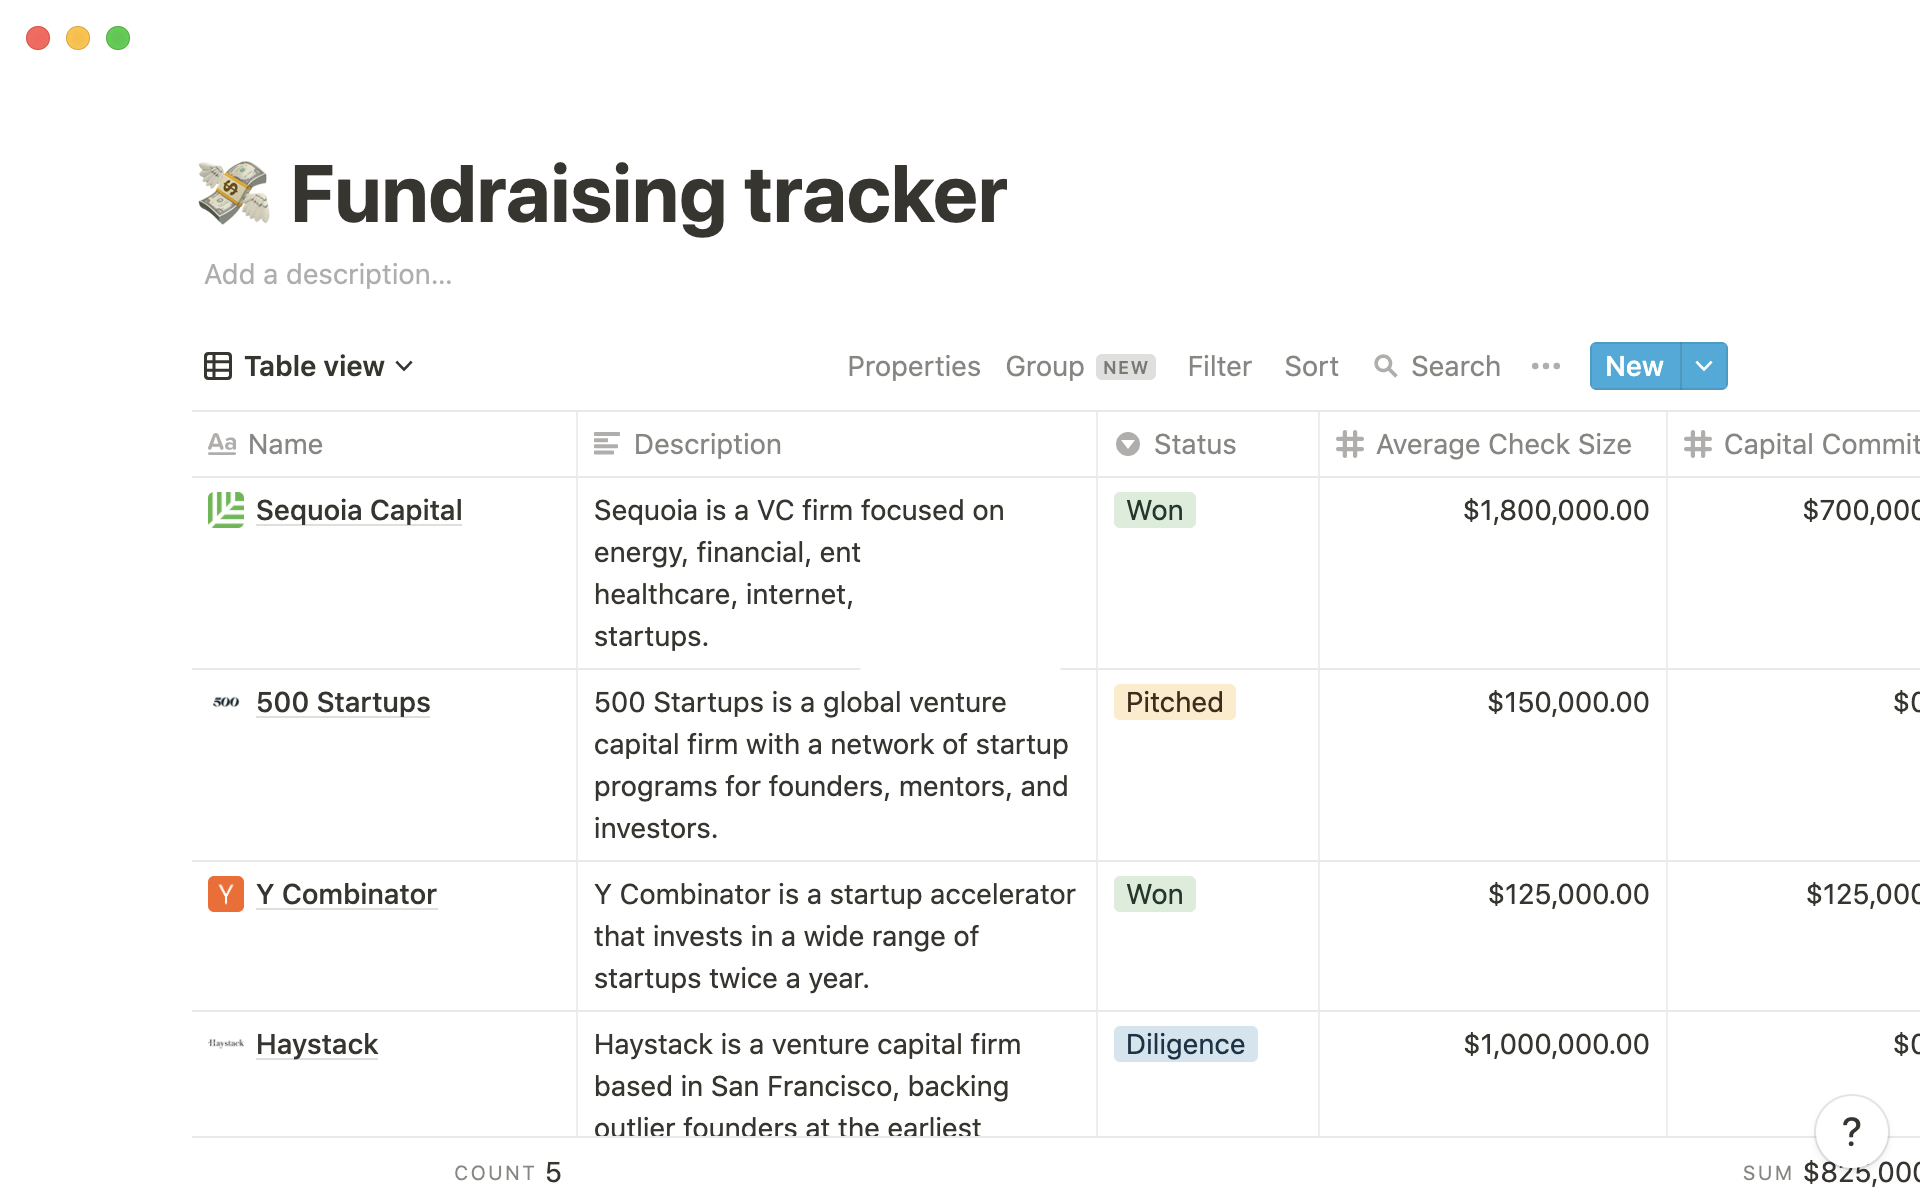Open the Sort menu
Viewport: 1920px width, 1200px height.
point(1310,365)
